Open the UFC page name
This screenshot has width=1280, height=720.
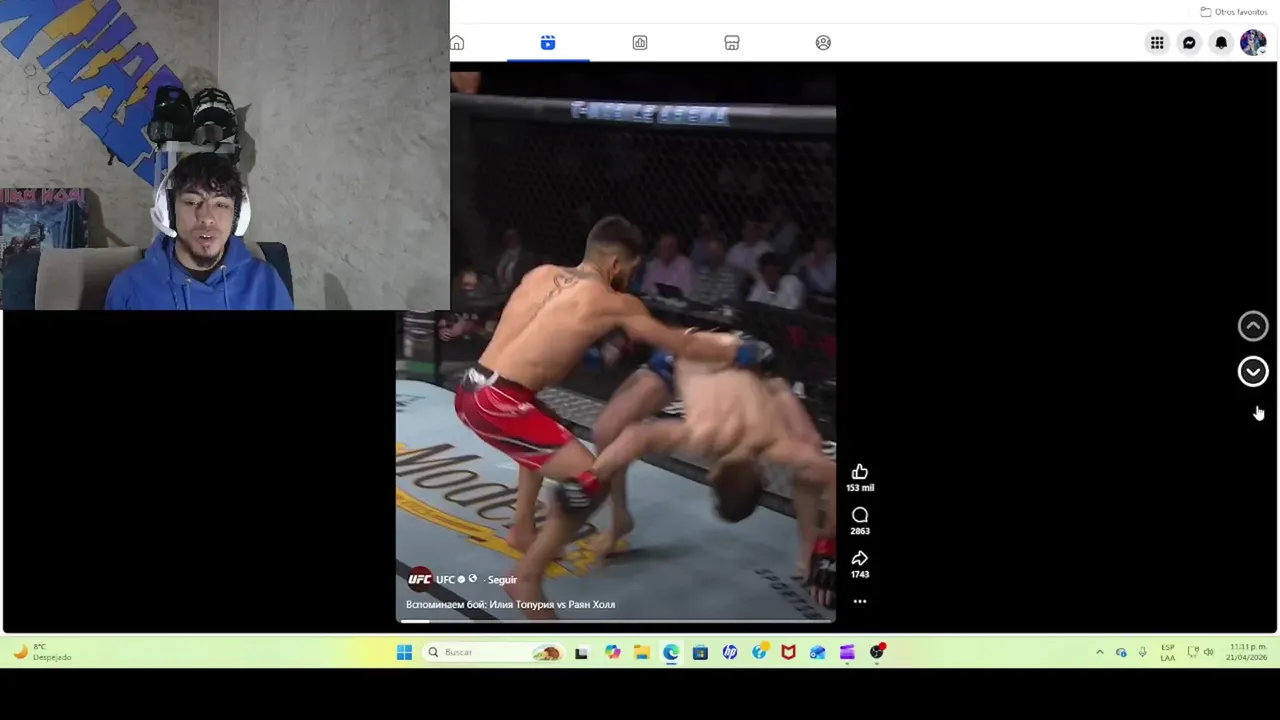pos(445,580)
